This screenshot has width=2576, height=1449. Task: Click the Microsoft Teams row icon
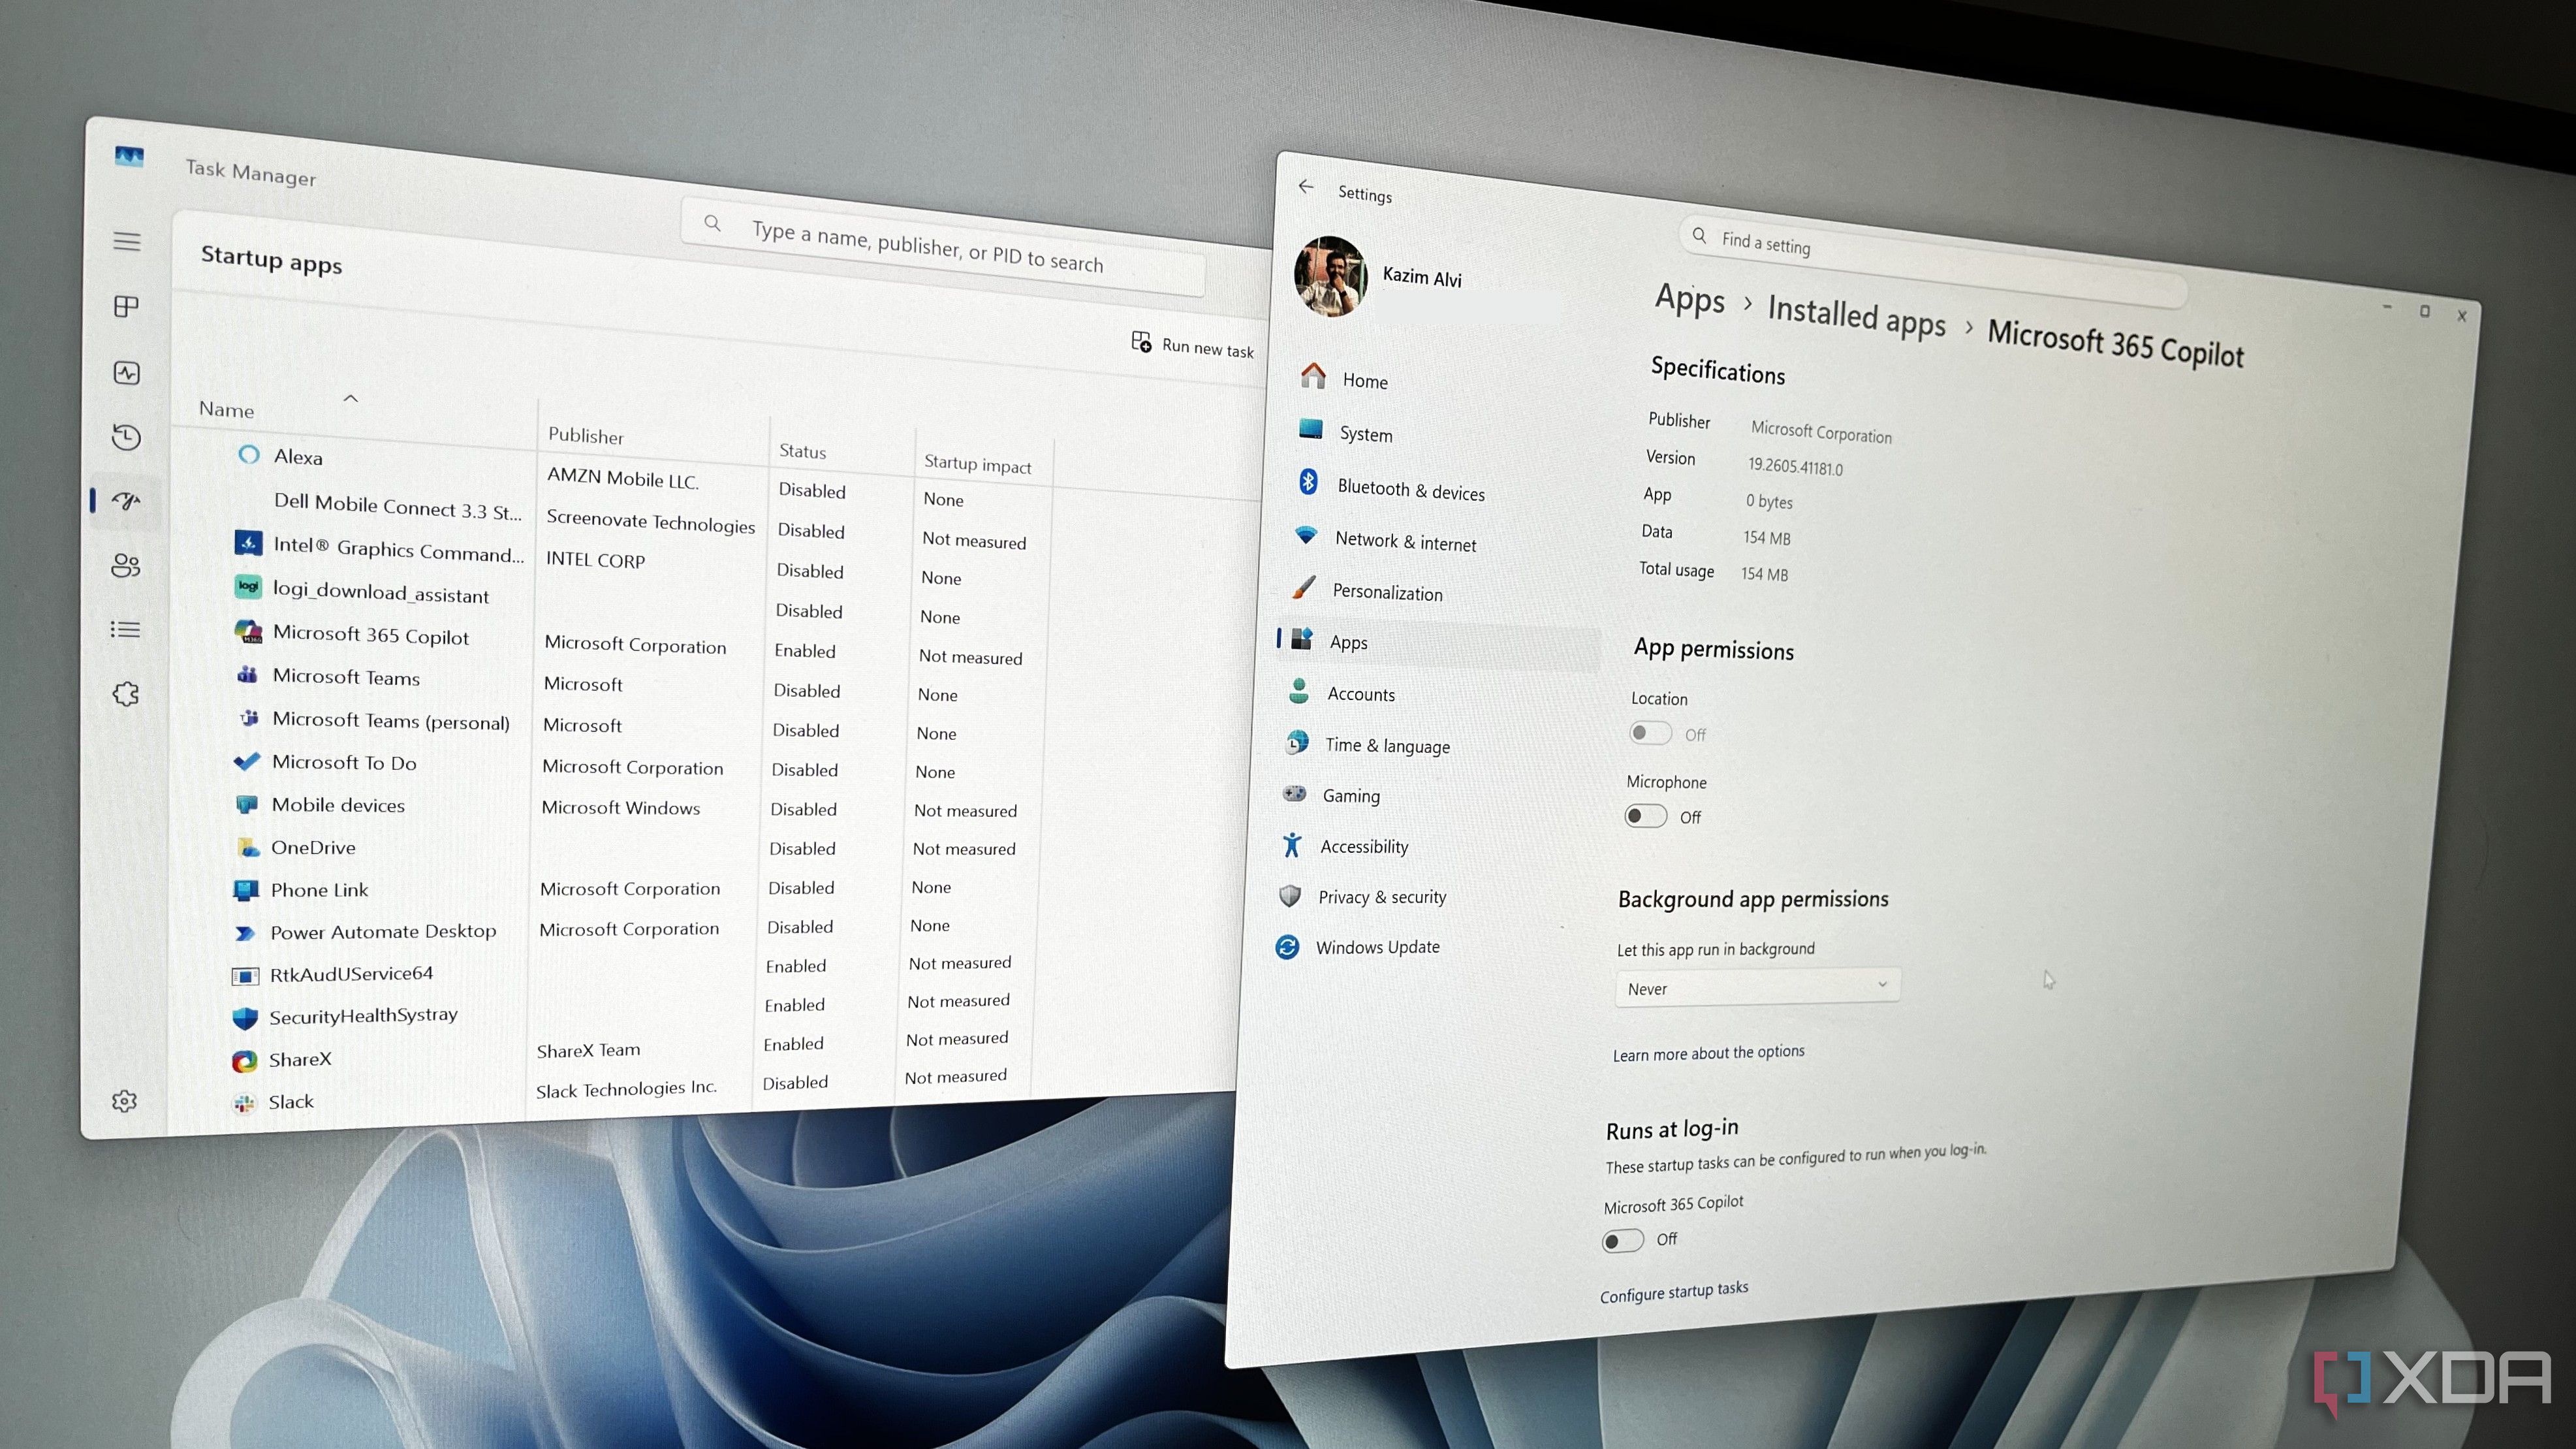tap(247, 675)
